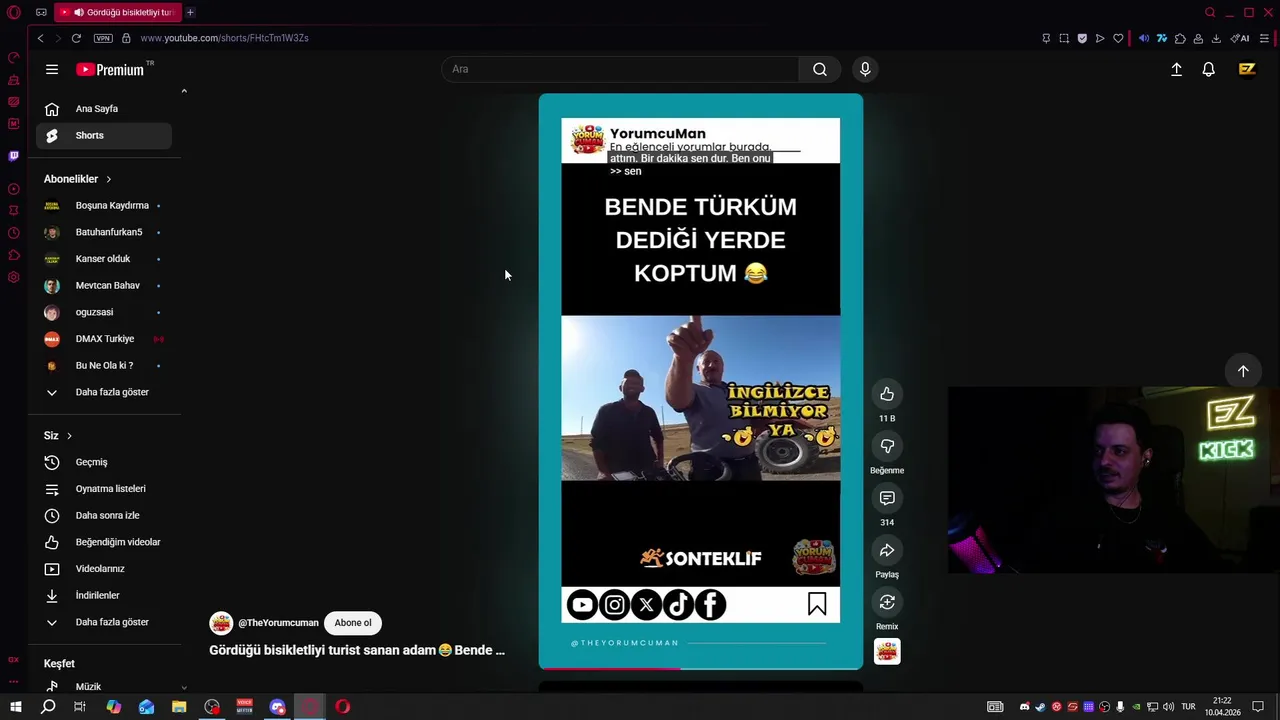Open Batuhanfurkan5 channel
The width and height of the screenshot is (1280, 720).
(104, 232)
